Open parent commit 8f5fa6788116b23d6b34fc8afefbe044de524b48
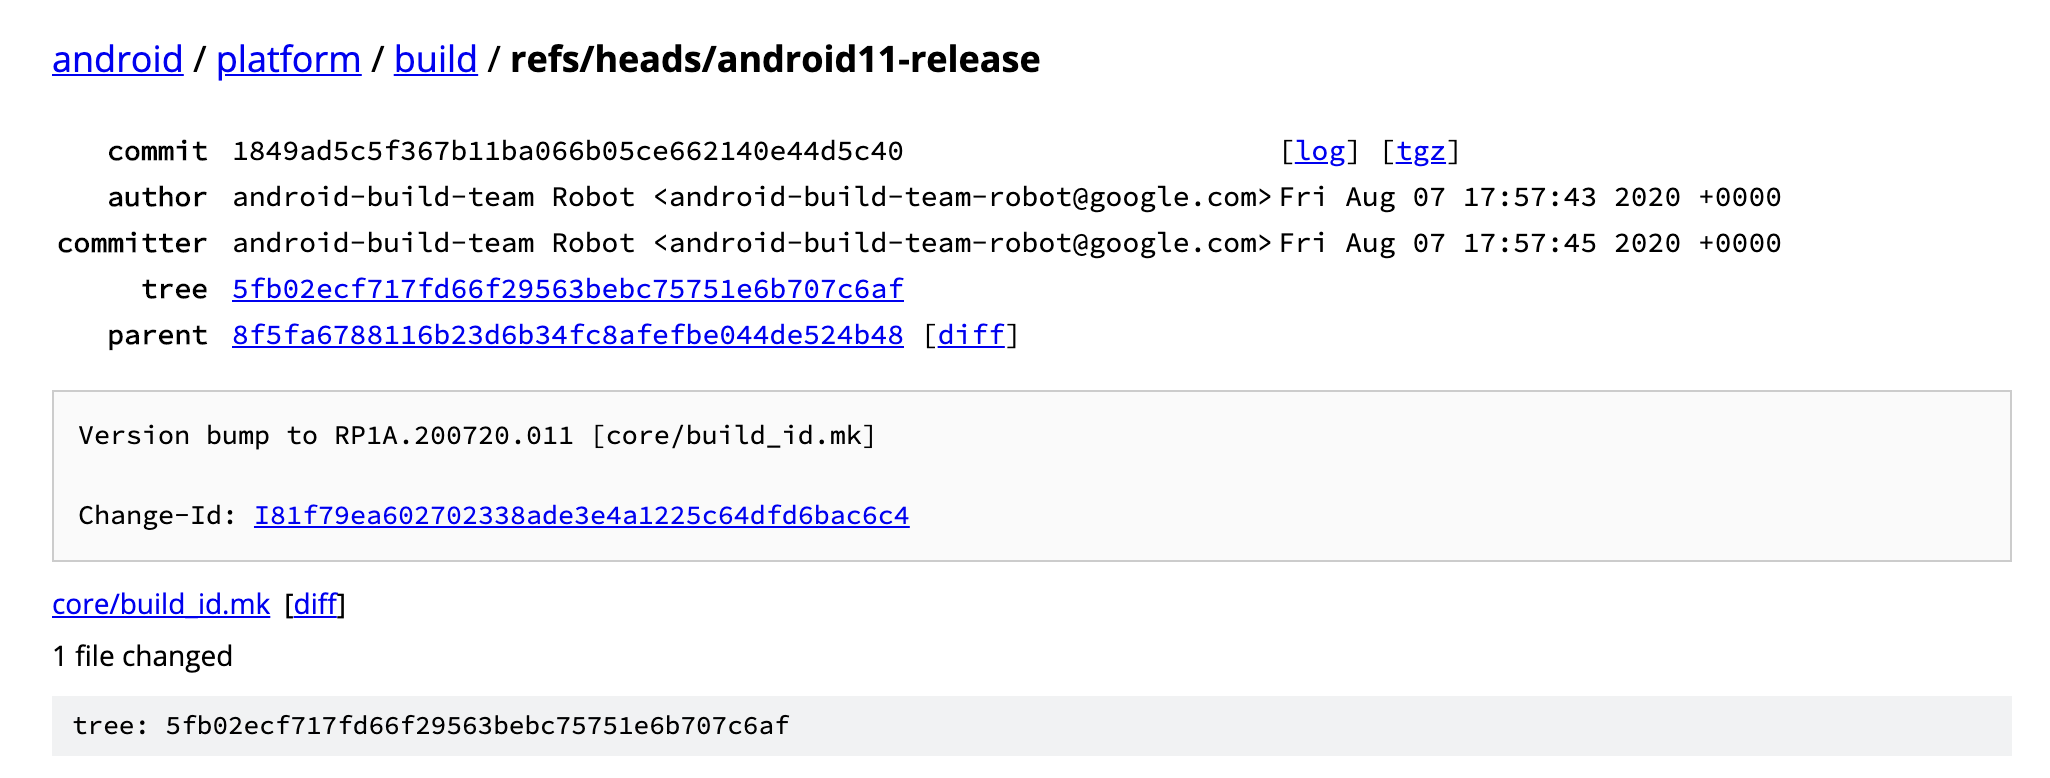Screen dimensions: 2050x778 click(566, 335)
